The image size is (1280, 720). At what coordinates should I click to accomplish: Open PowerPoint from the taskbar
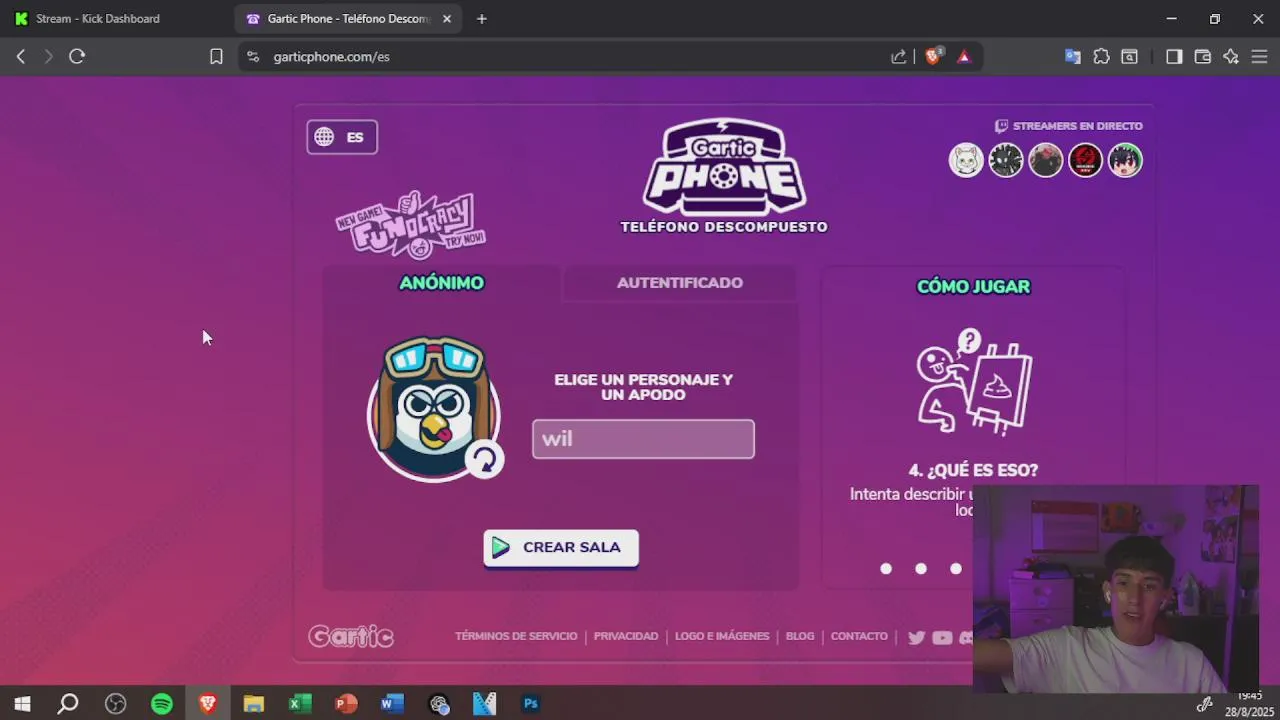346,704
